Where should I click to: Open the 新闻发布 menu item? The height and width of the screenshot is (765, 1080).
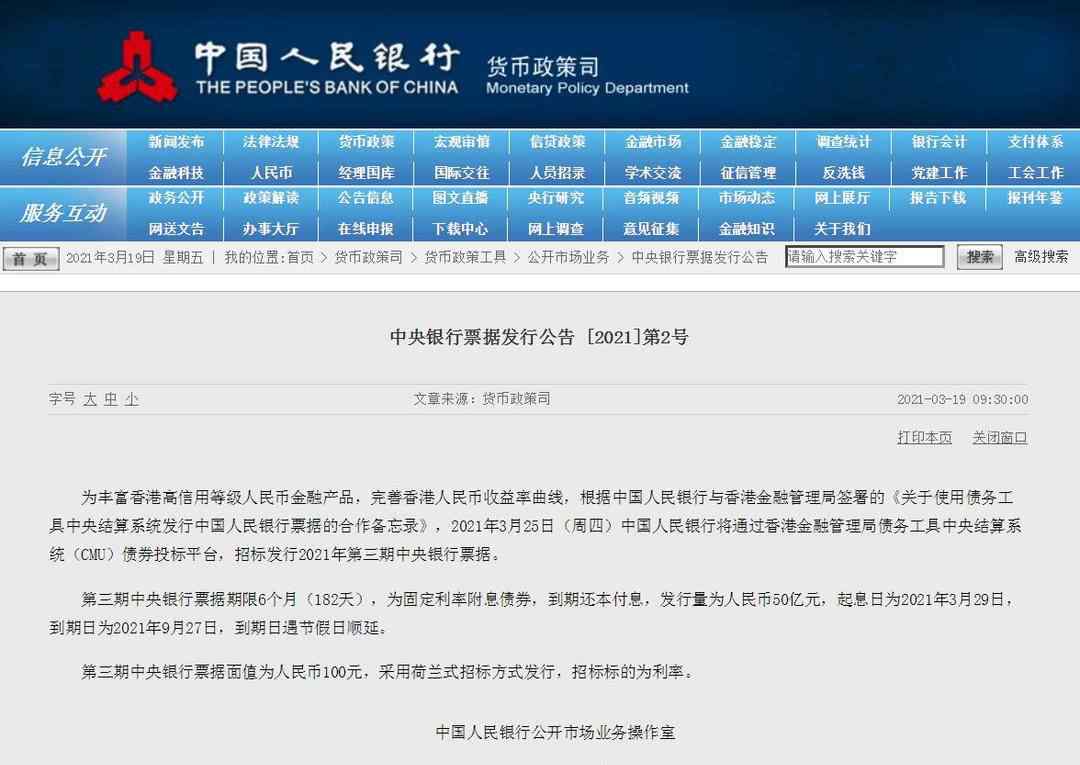tap(176, 142)
